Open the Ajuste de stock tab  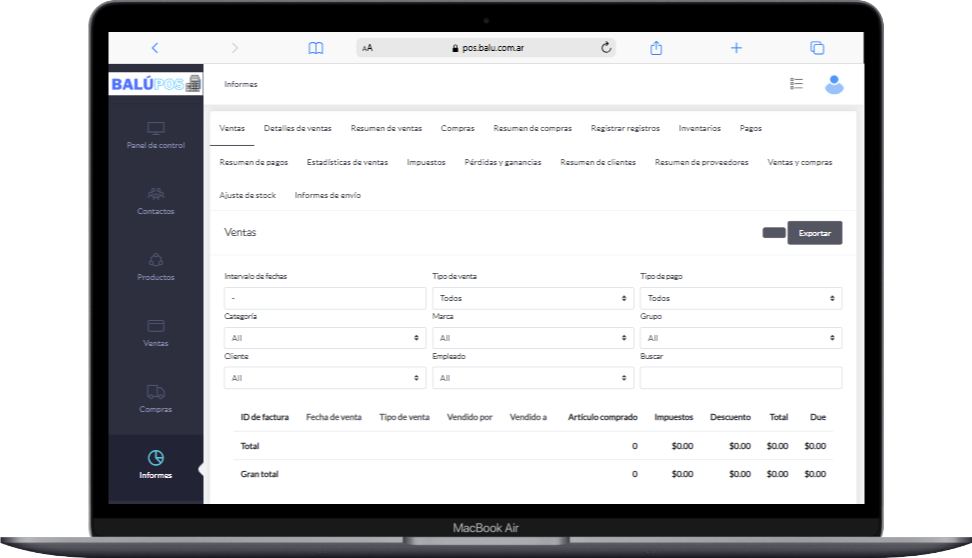click(x=247, y=195)
